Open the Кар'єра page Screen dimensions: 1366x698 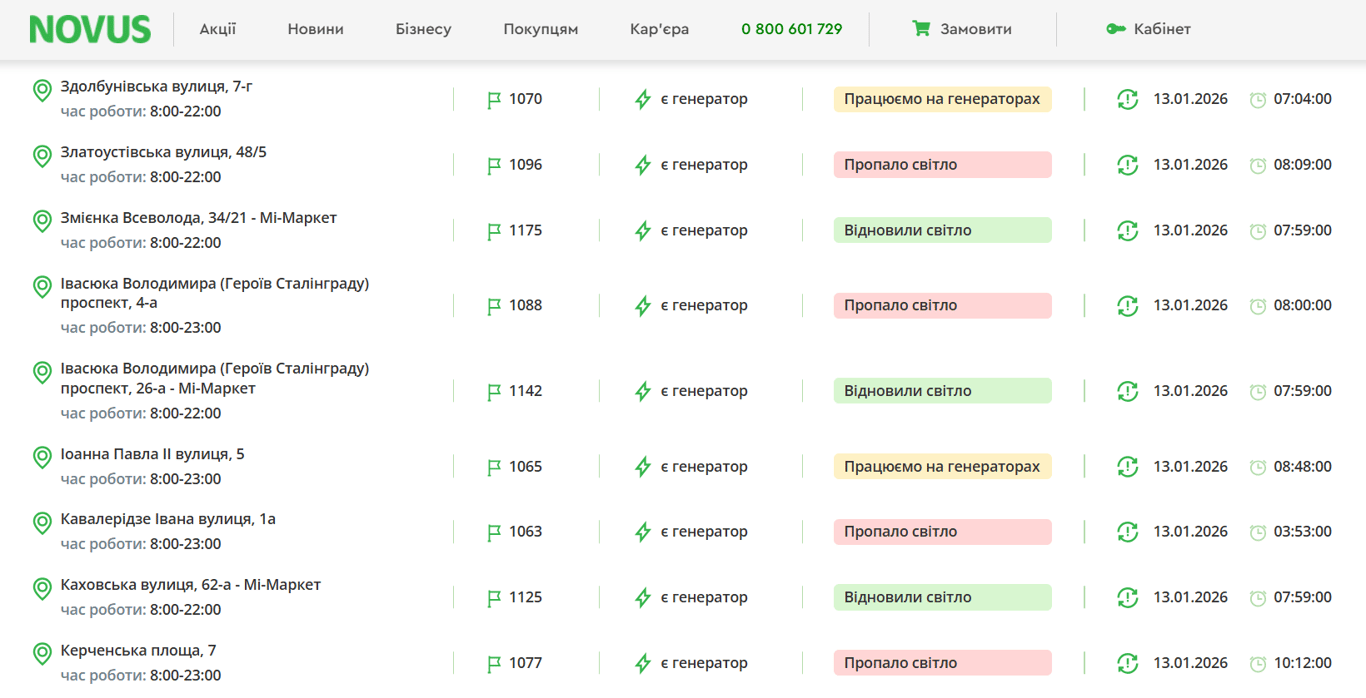(x=659, y=29)
